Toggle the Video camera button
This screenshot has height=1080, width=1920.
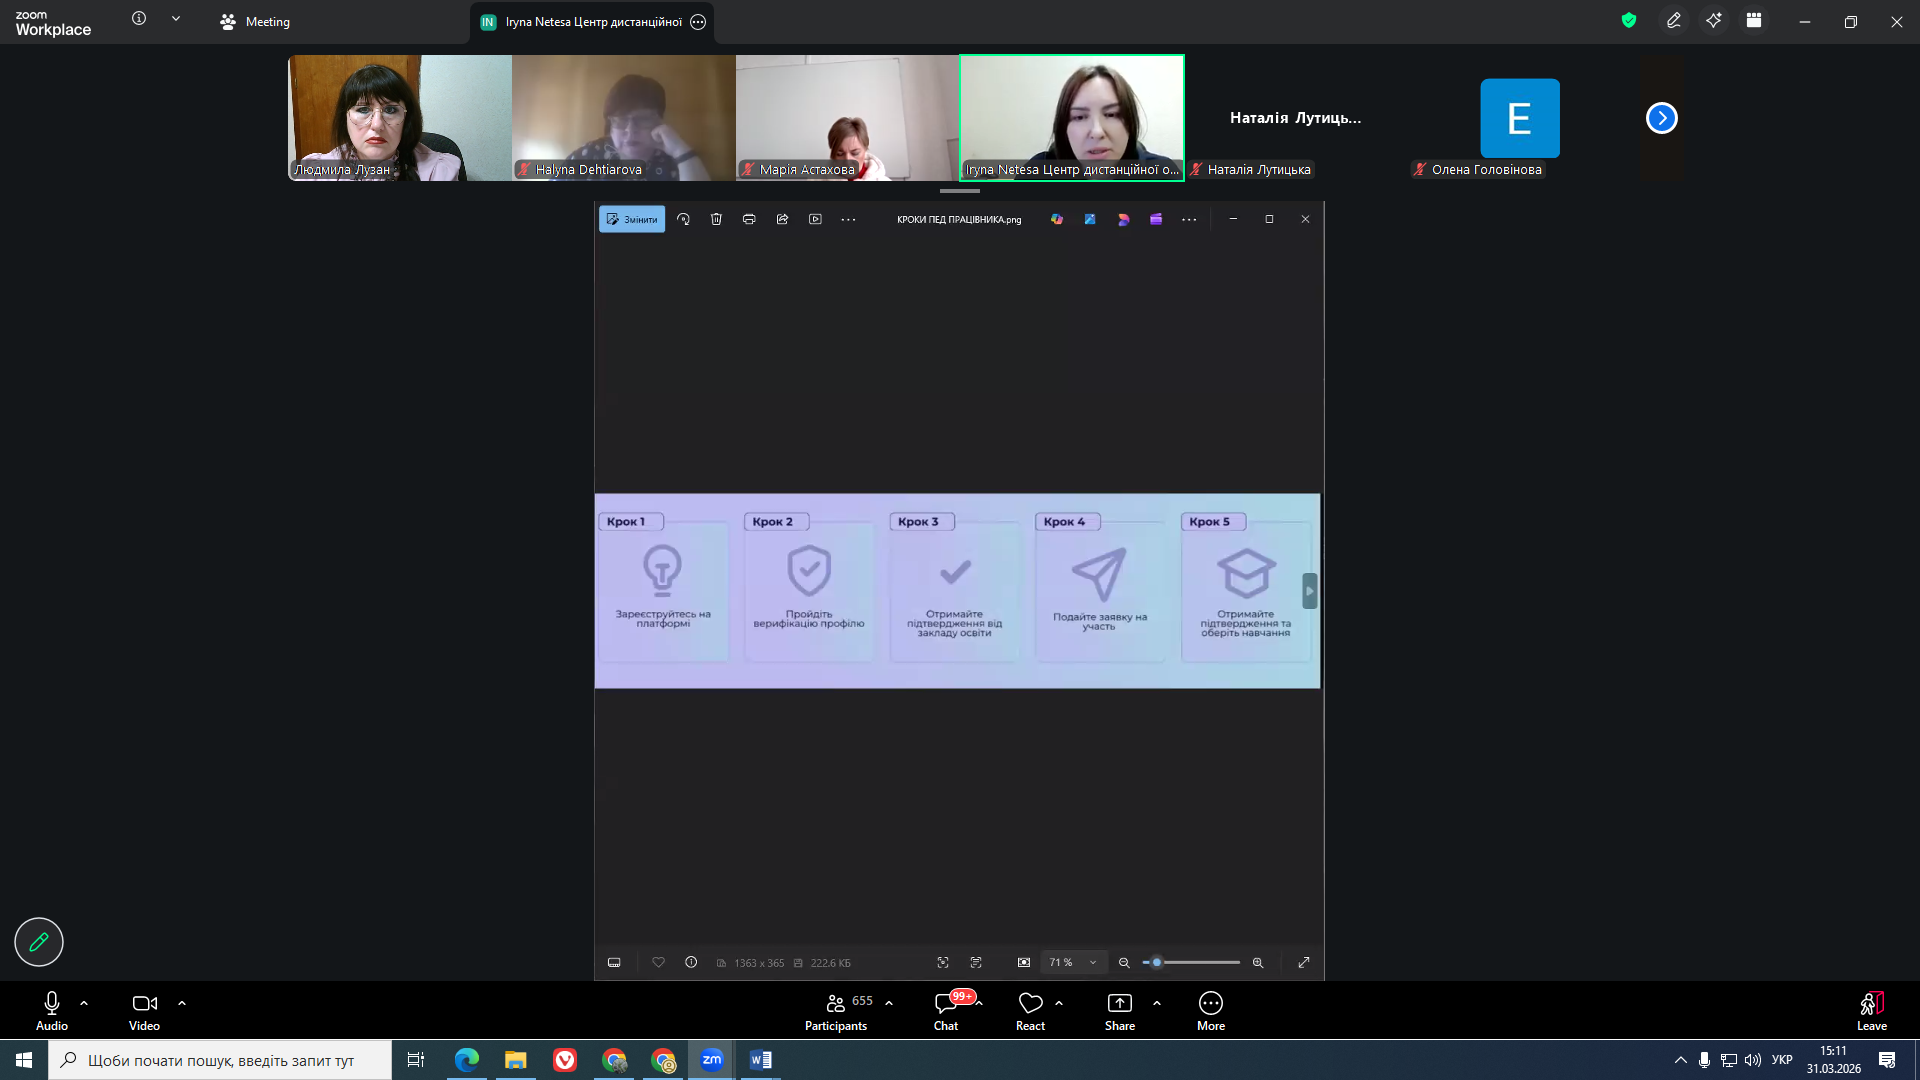click(x=144, y=1003)
